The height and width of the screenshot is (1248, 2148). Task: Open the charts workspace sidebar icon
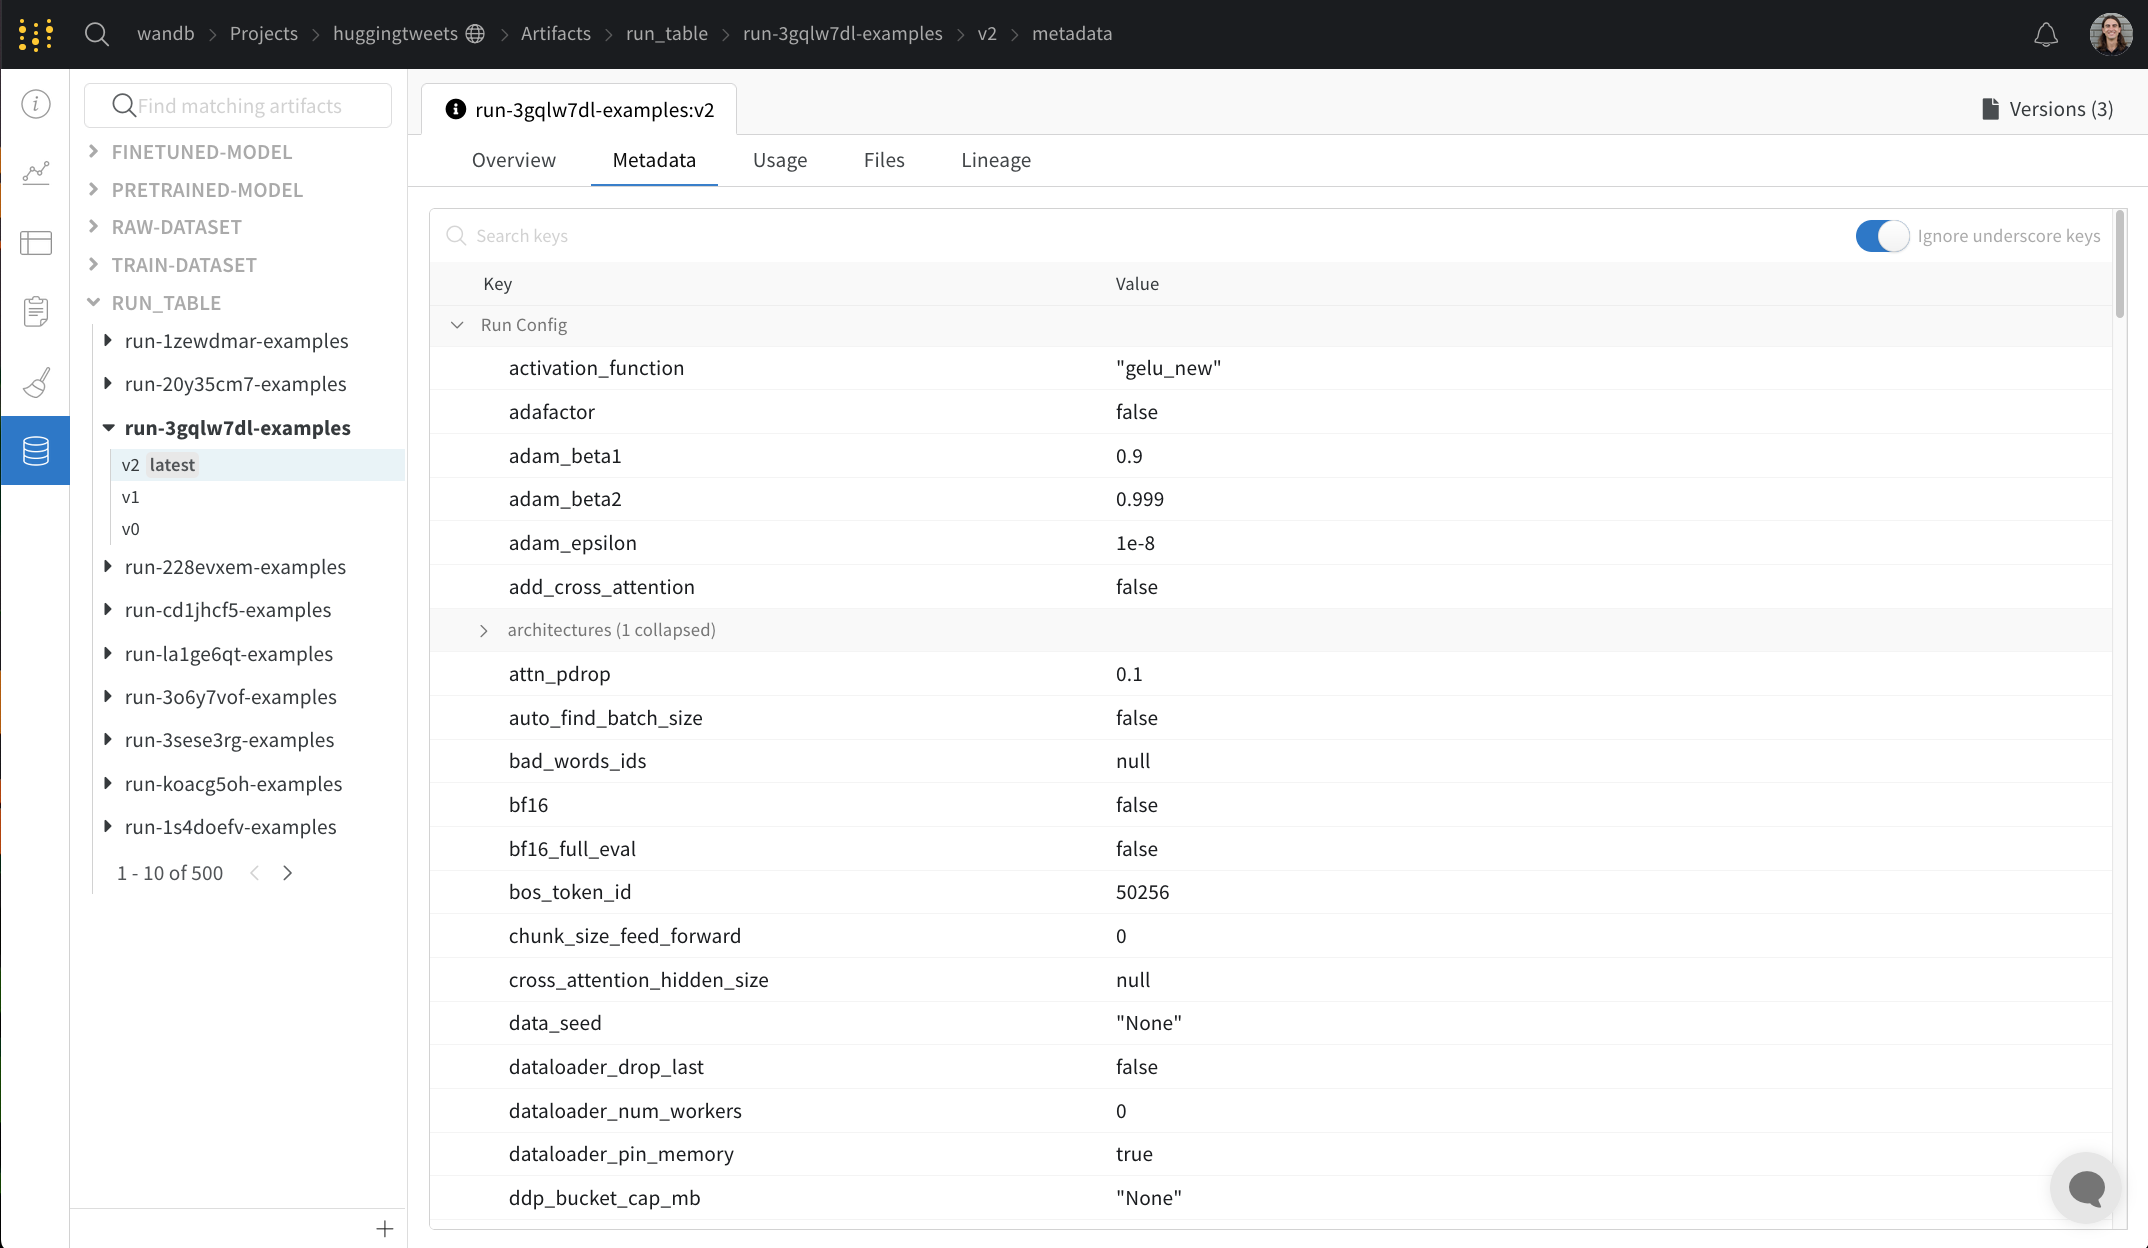tap(36, 173)
